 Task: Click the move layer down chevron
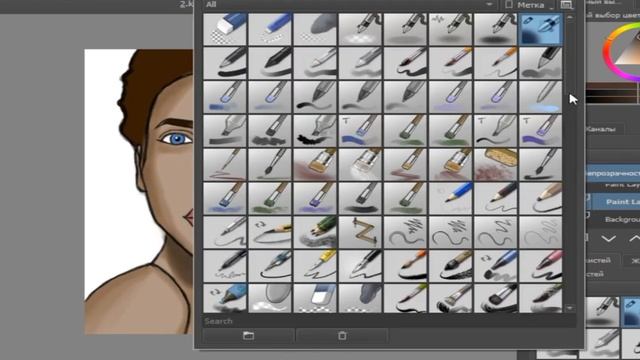pos(608,239)
